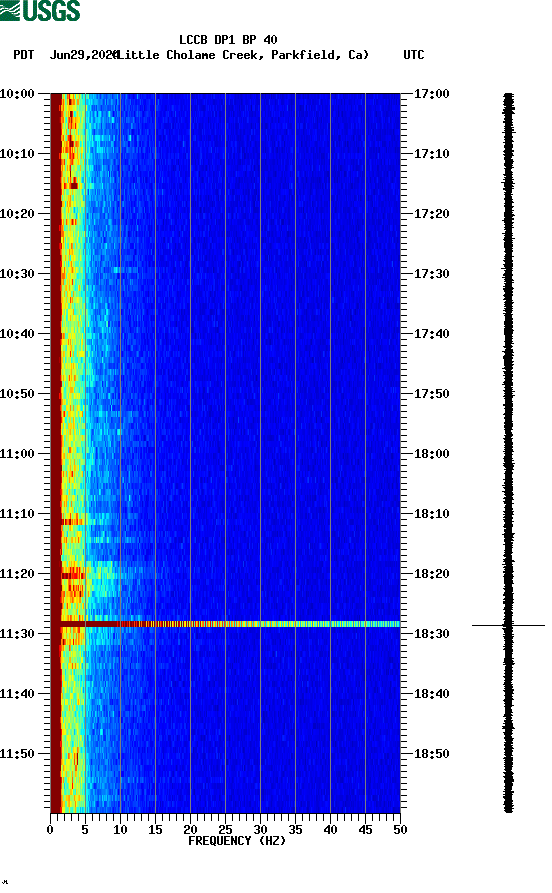
Task: Click the 'FREQUENCY (HZ)' axis title
Action: coord(237,841)
